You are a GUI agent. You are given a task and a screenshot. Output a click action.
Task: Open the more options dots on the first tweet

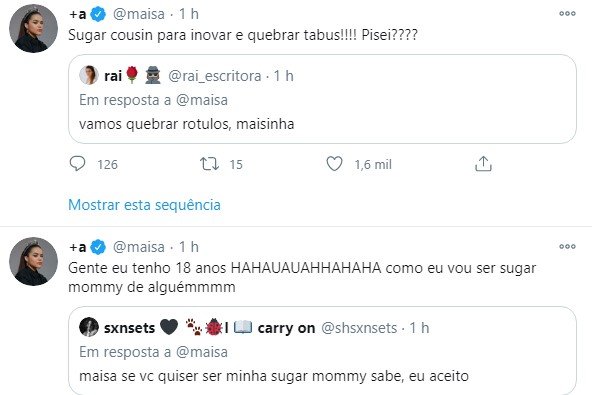[x=567, y=14]
